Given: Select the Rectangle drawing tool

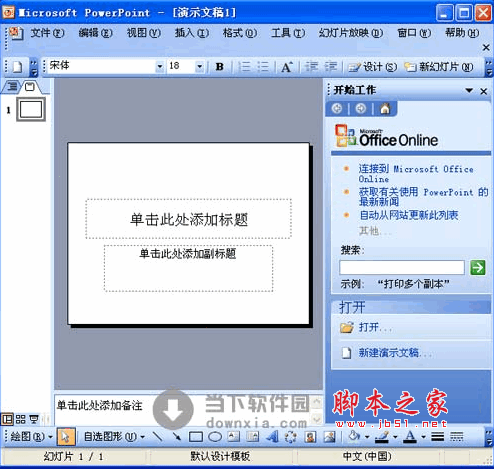Looking at the screenshot, I should tap(196, 436).
